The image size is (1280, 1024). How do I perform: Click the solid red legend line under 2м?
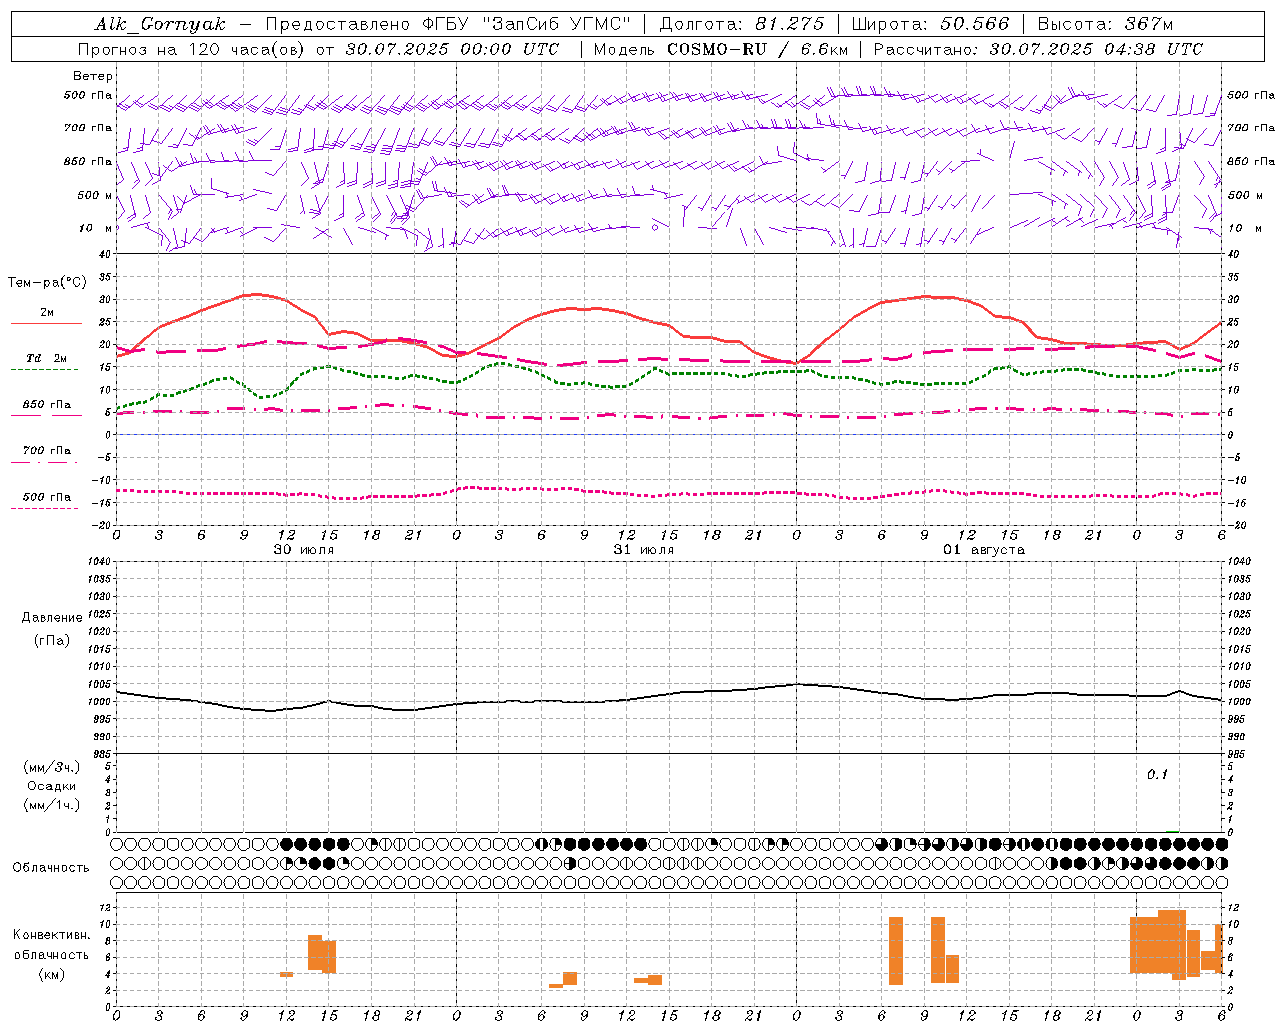pyautogui.click(x=46, y=324)
